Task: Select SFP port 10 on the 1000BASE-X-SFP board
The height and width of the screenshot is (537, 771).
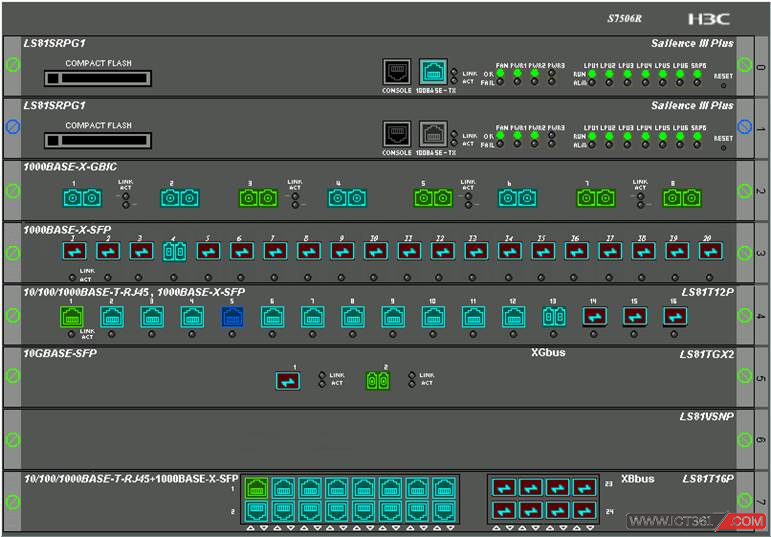Action: [x=376, y=251]
